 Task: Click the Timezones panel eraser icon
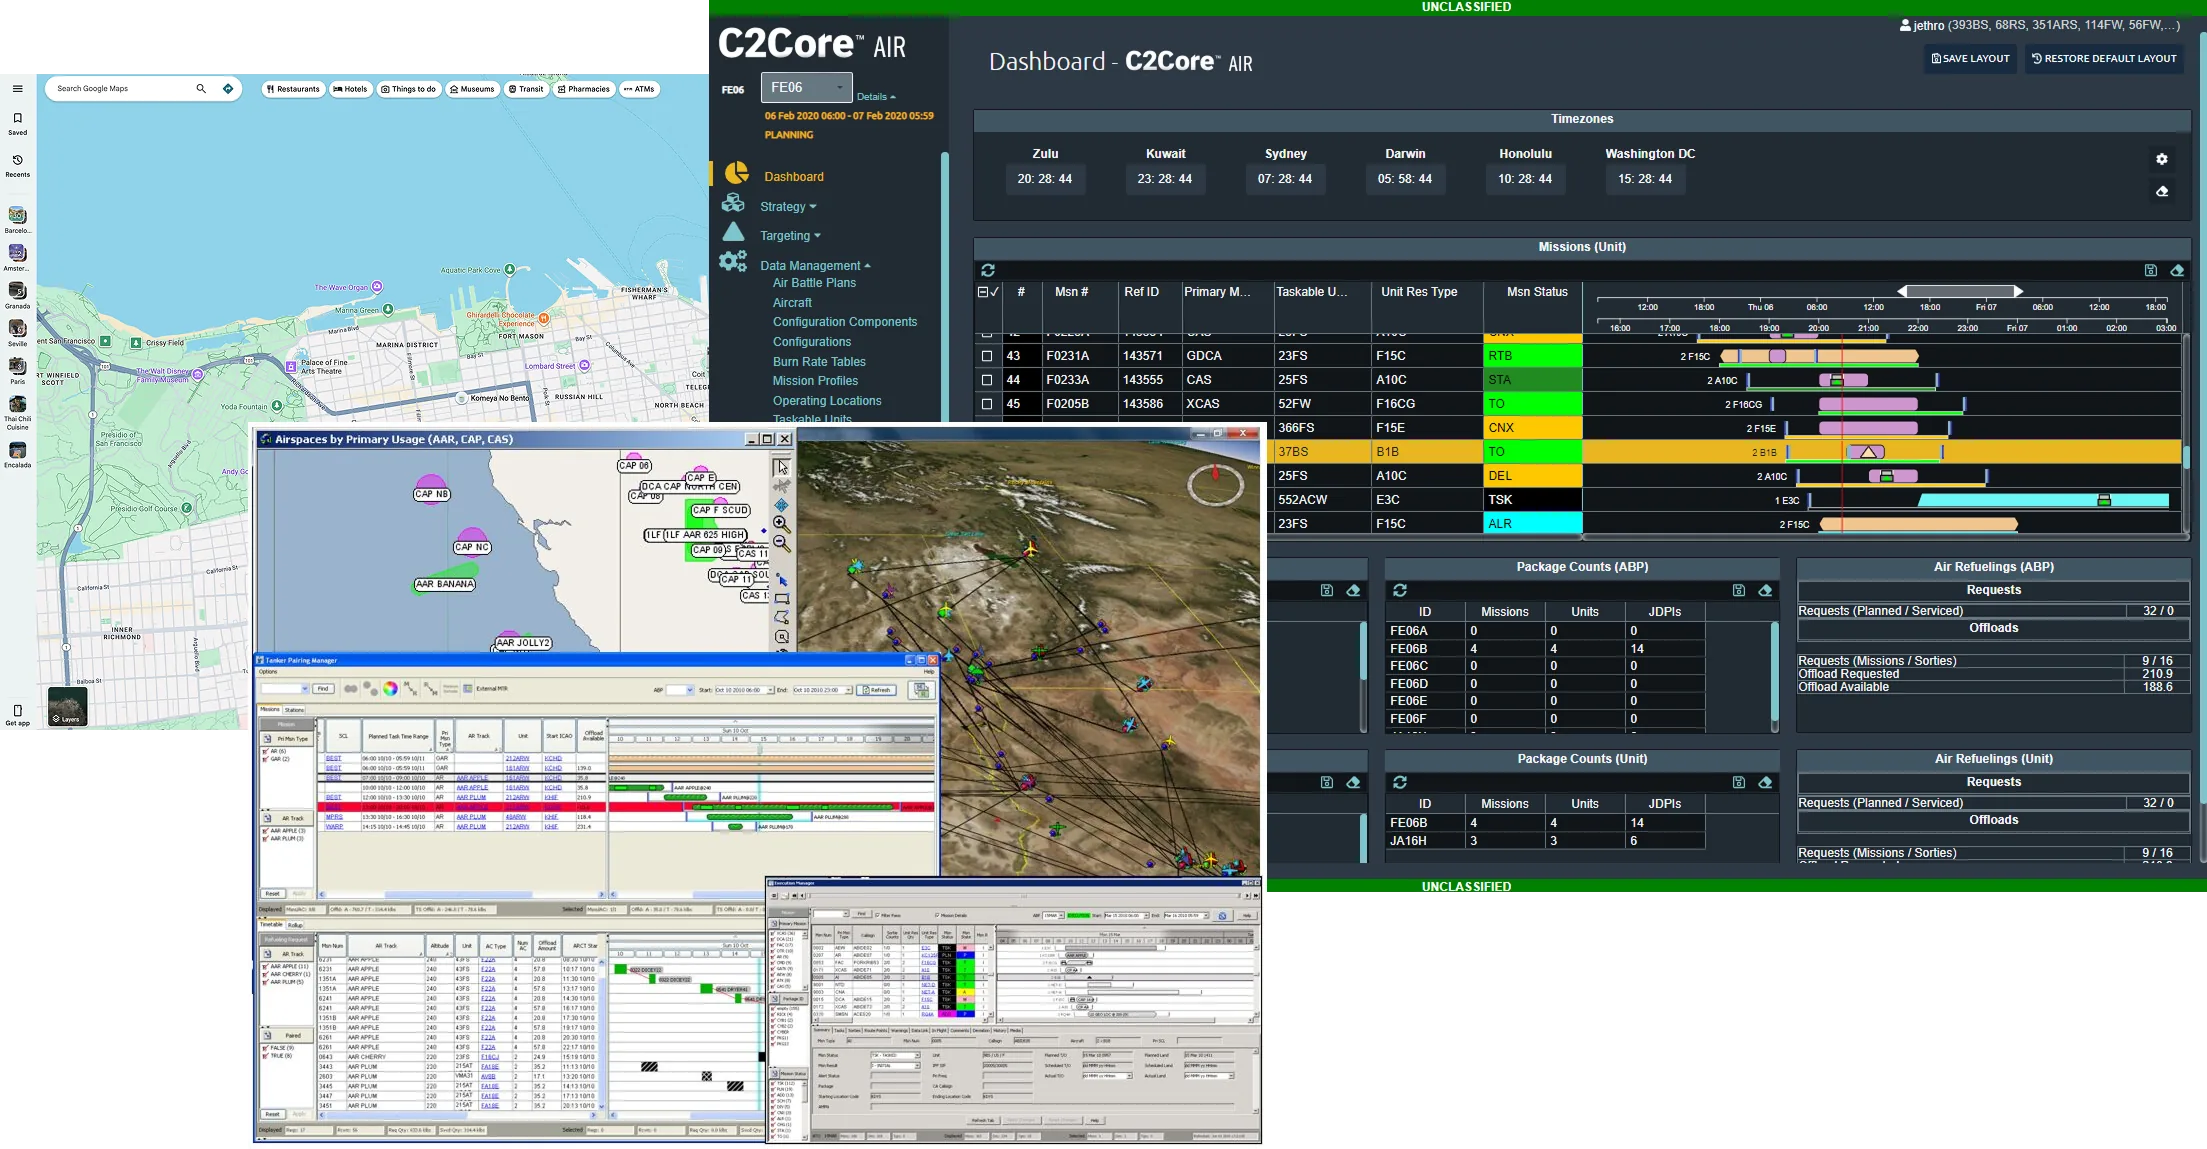click(x=2162, y=191)
